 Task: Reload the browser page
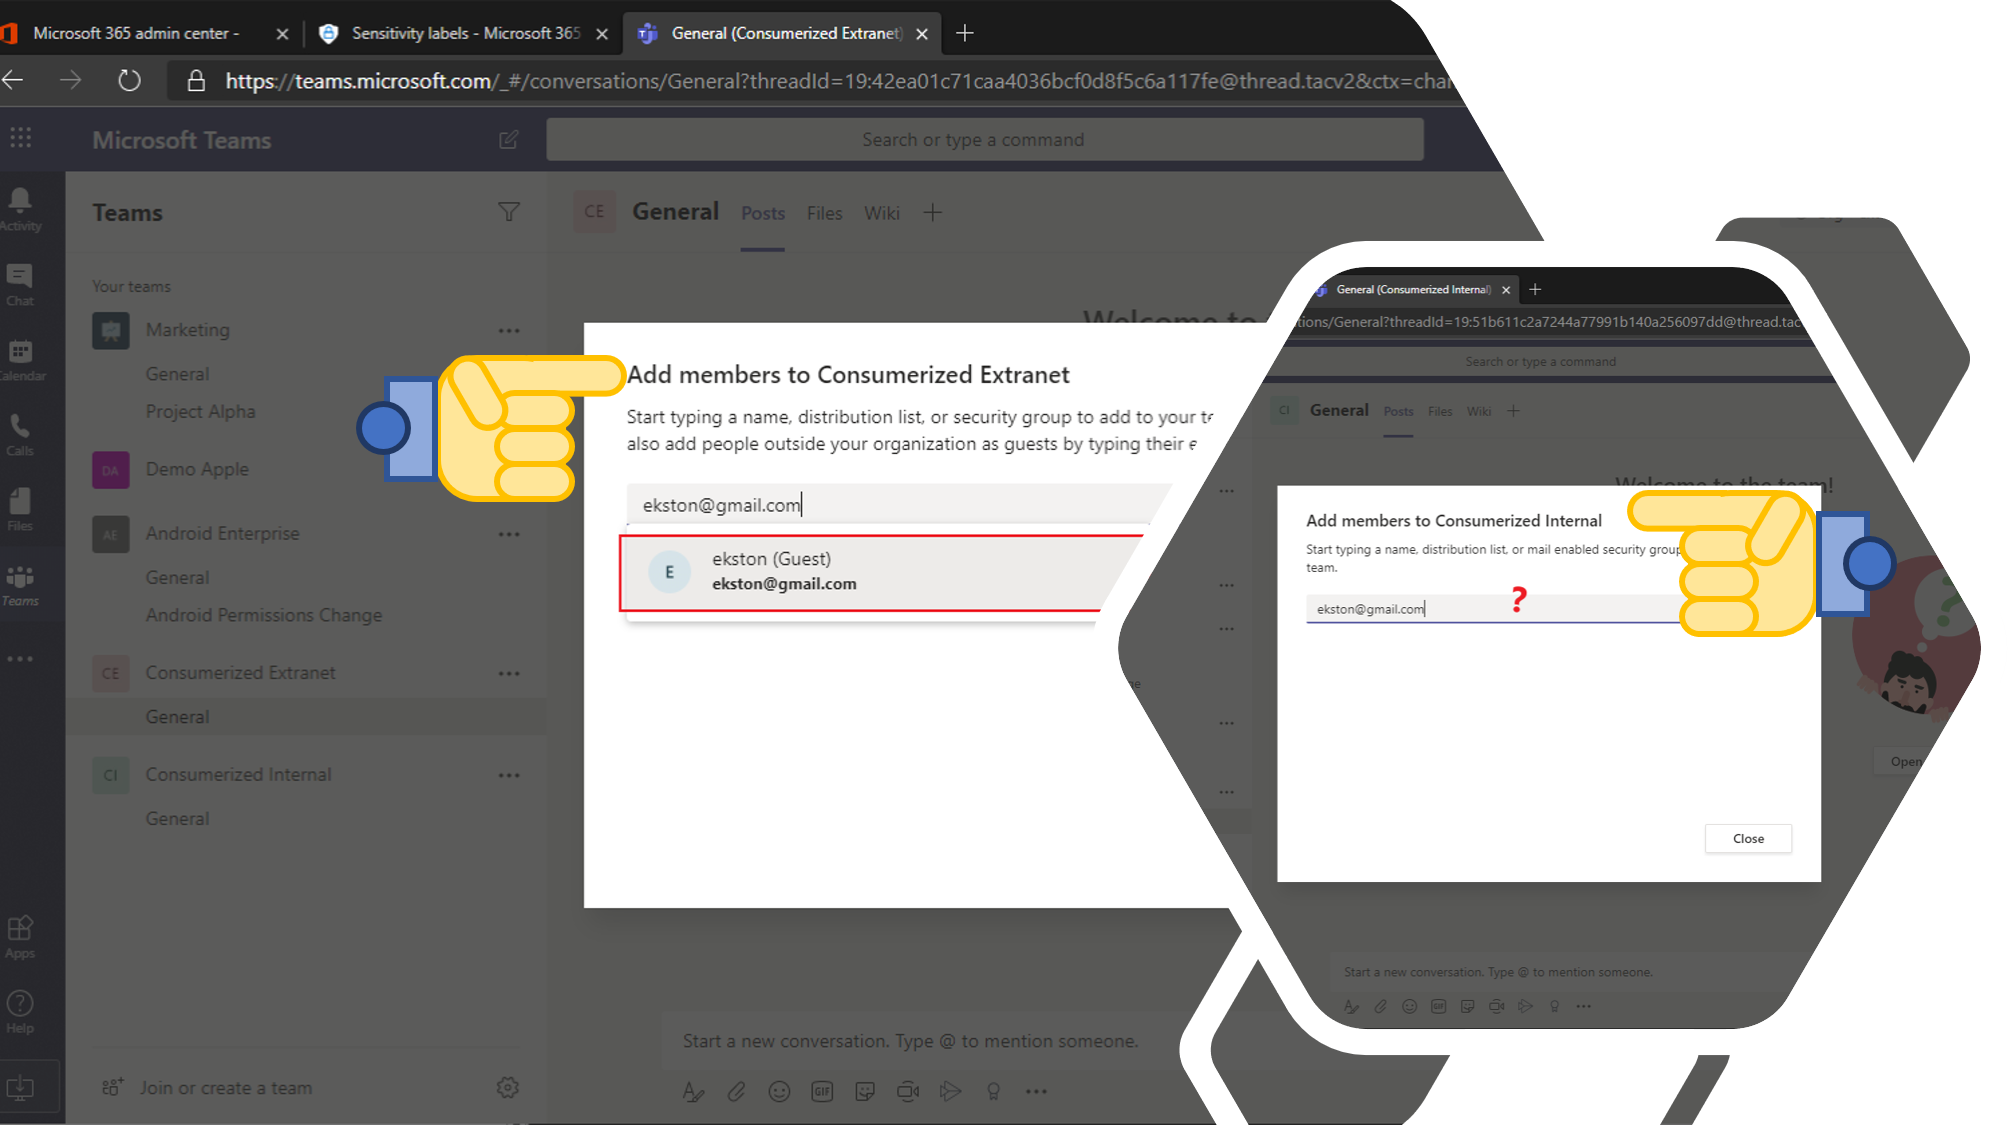pos(129,80)
